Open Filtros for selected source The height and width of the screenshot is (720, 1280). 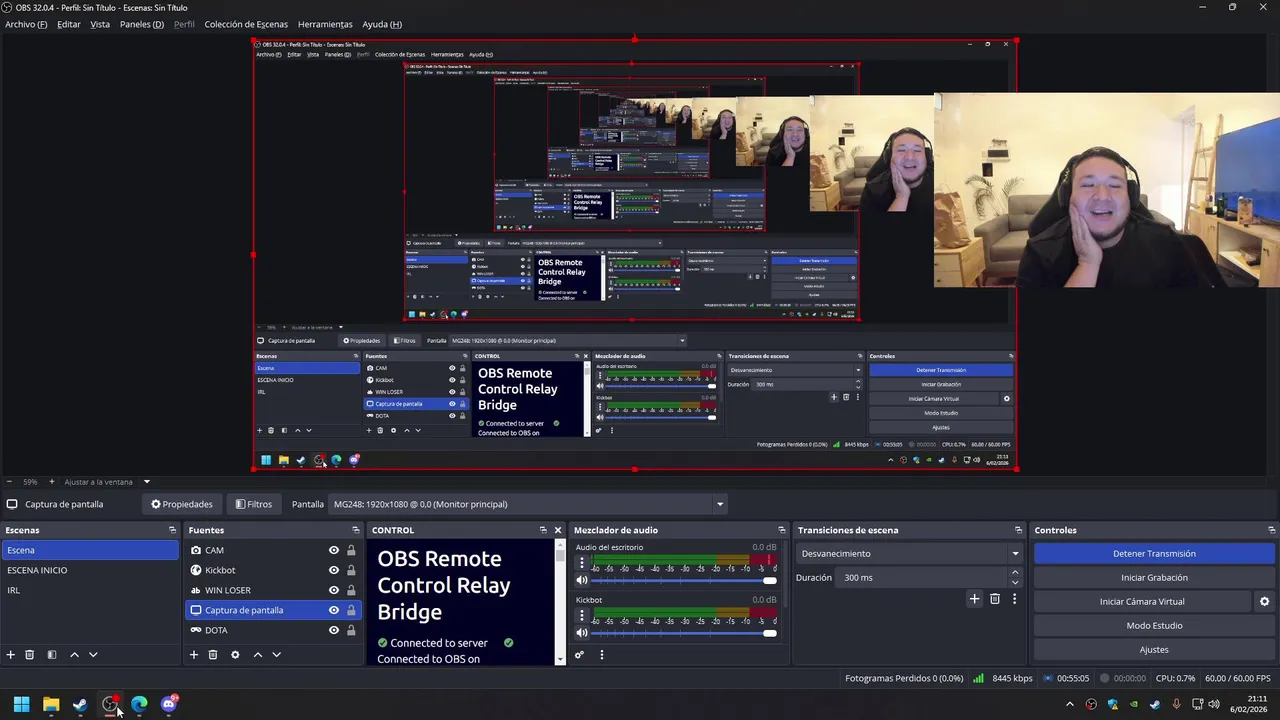(x=253, y=504)
